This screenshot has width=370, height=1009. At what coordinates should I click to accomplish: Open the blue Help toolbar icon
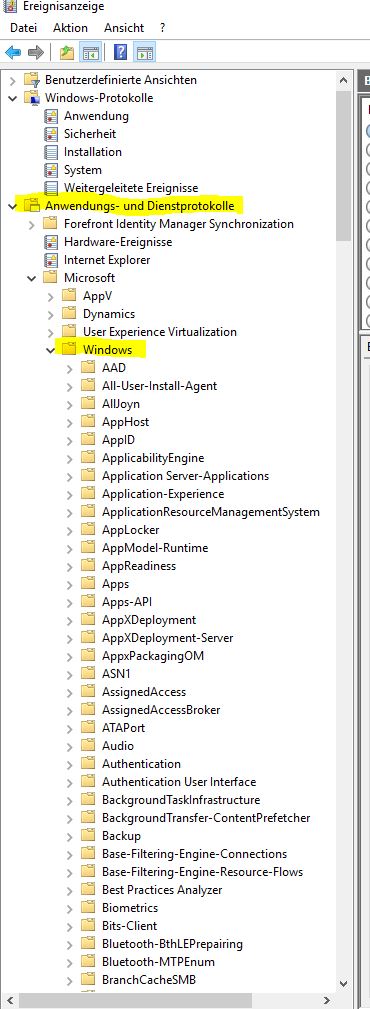[120, 52]
